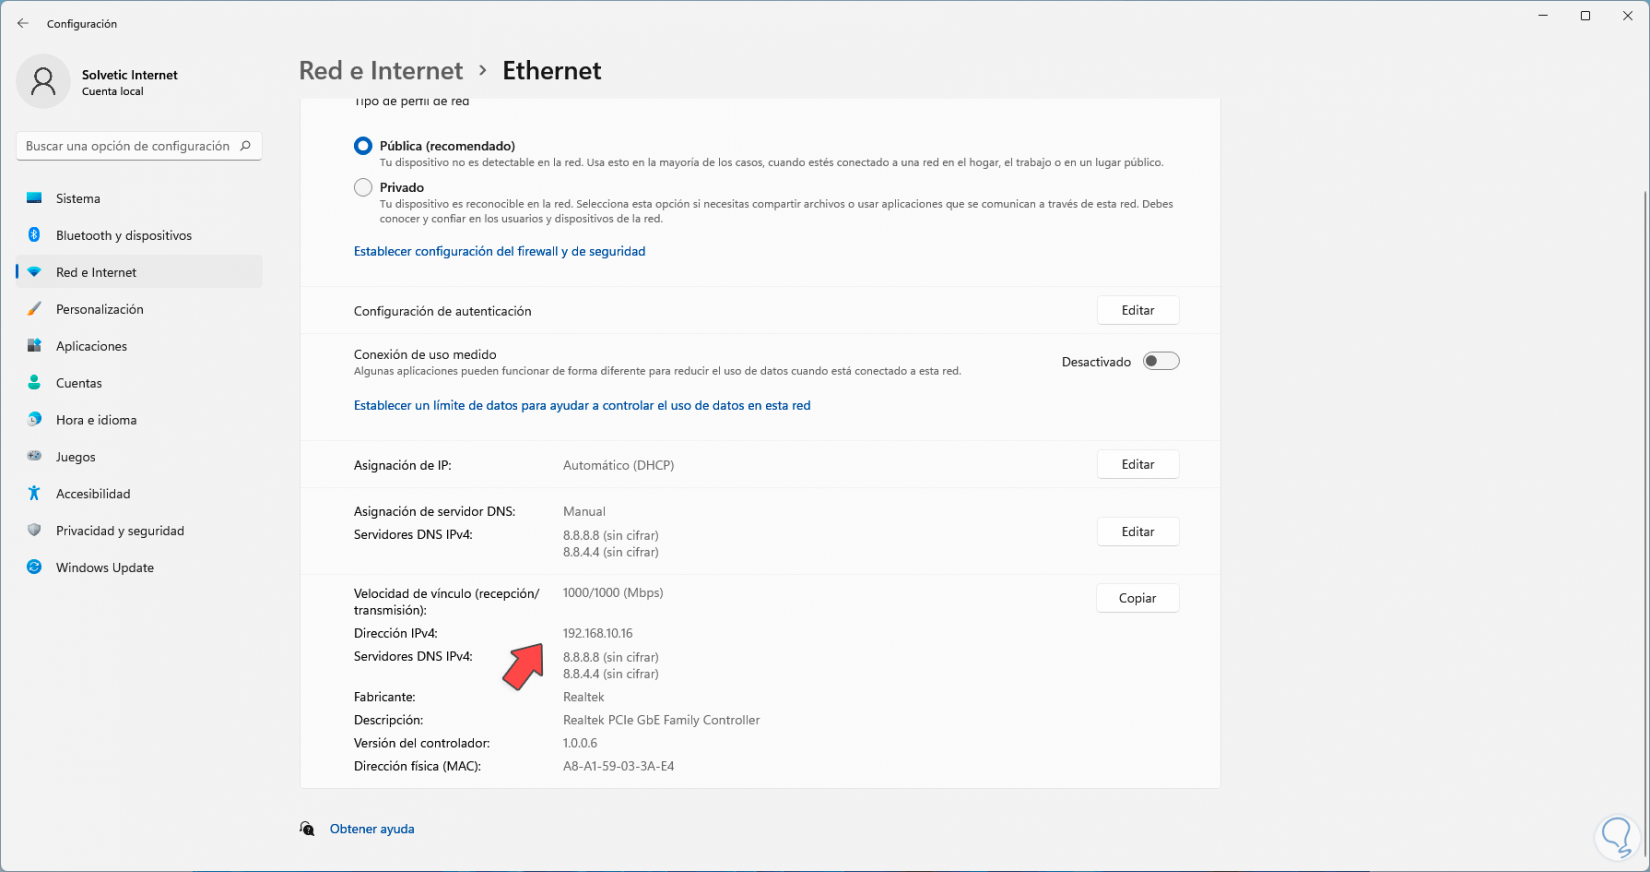Open firewall and security settings link
The width and height of the screenshot is (1650, 872).
coord(499,251)
